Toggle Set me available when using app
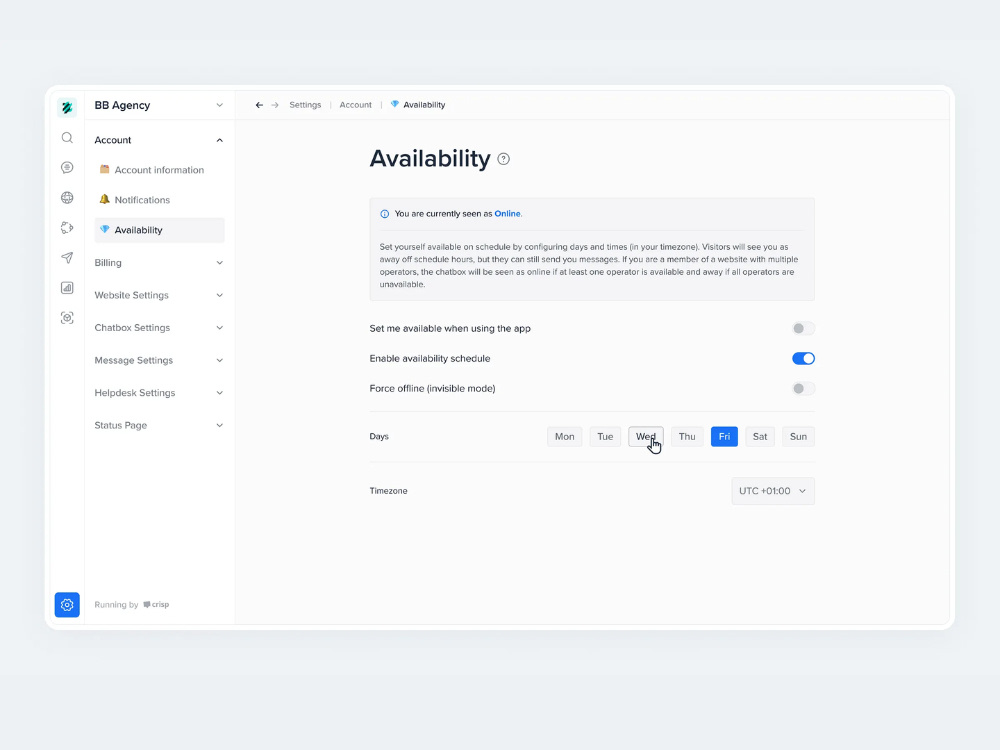 803,328
